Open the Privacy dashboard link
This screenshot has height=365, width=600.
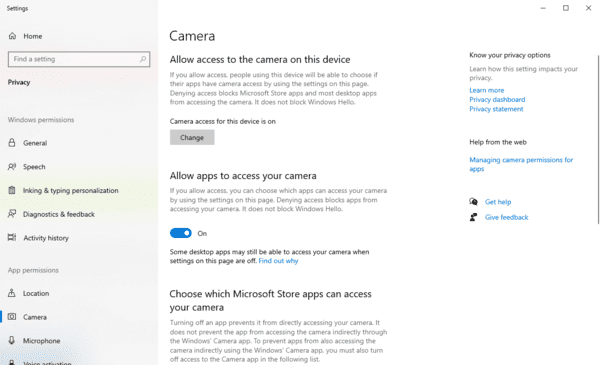point(497,99)
